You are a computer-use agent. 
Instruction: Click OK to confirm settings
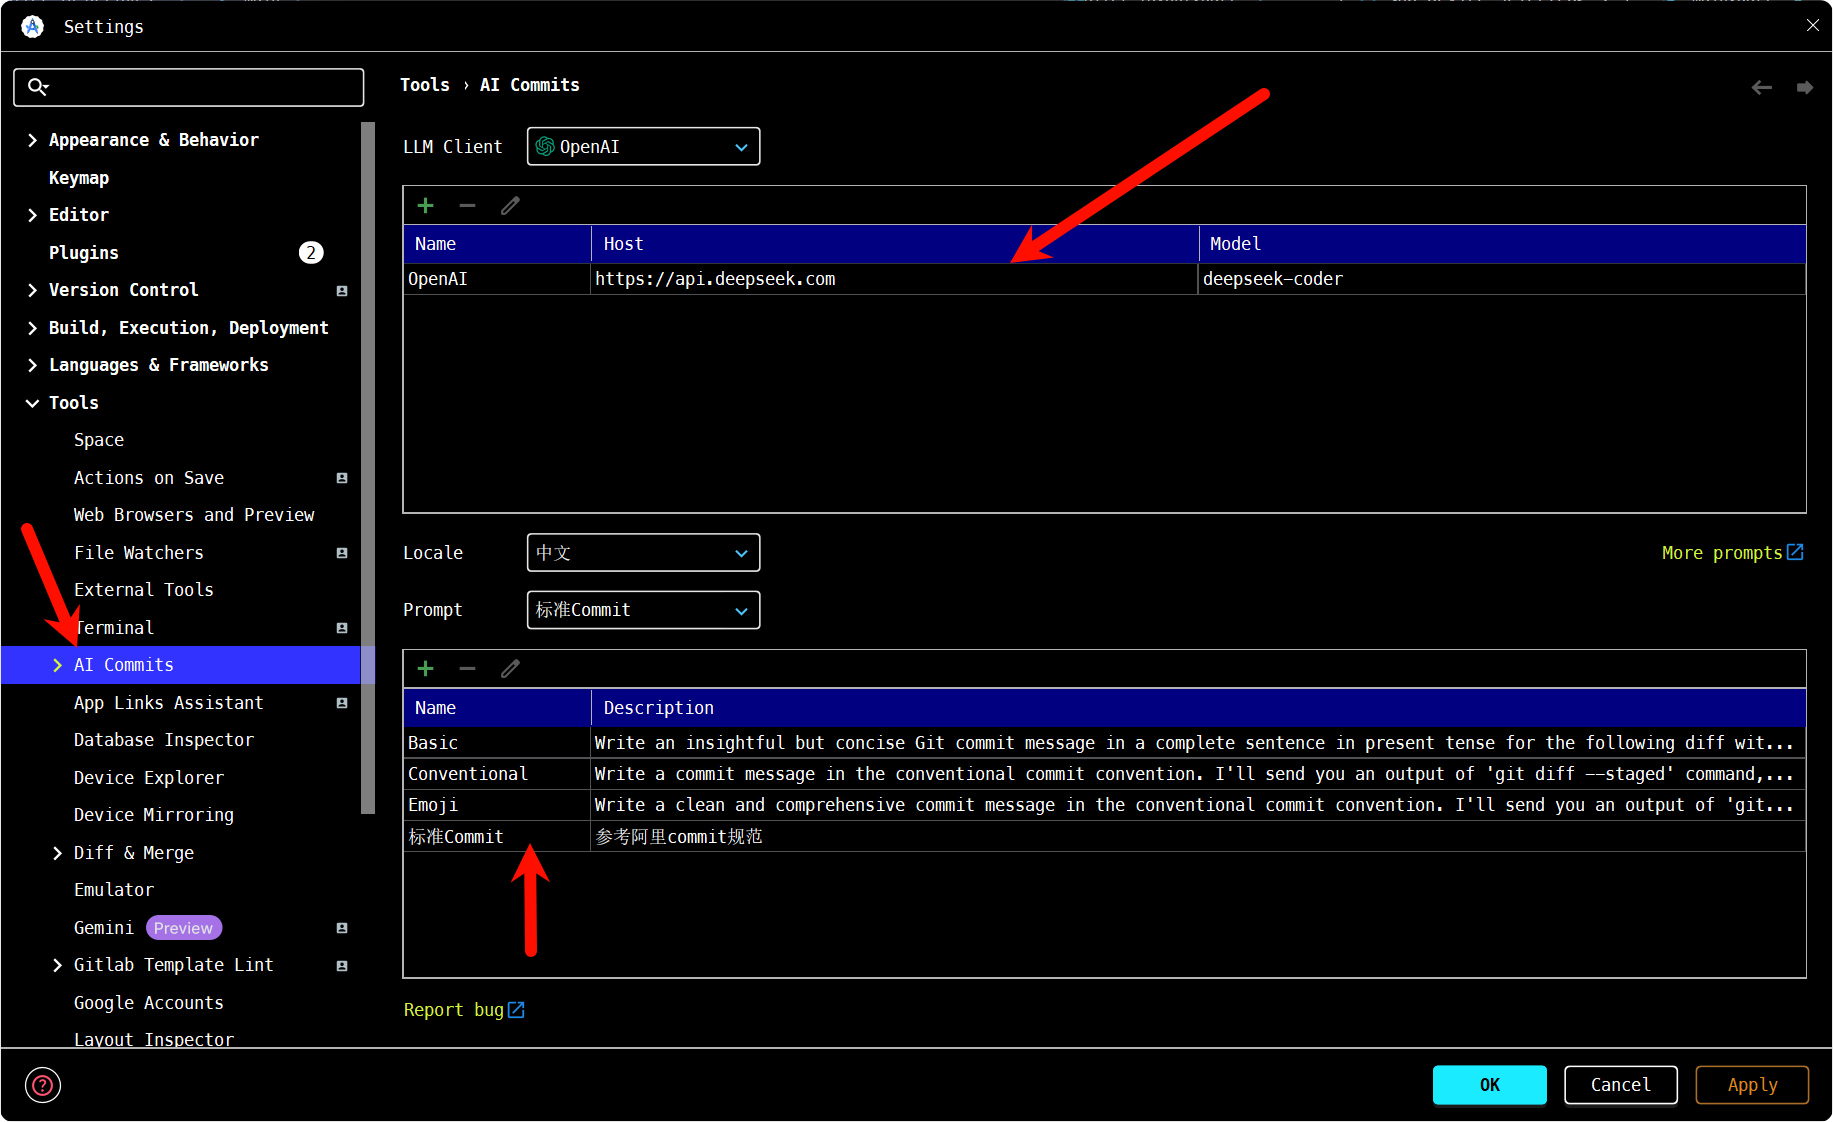coord(1490,1085)
